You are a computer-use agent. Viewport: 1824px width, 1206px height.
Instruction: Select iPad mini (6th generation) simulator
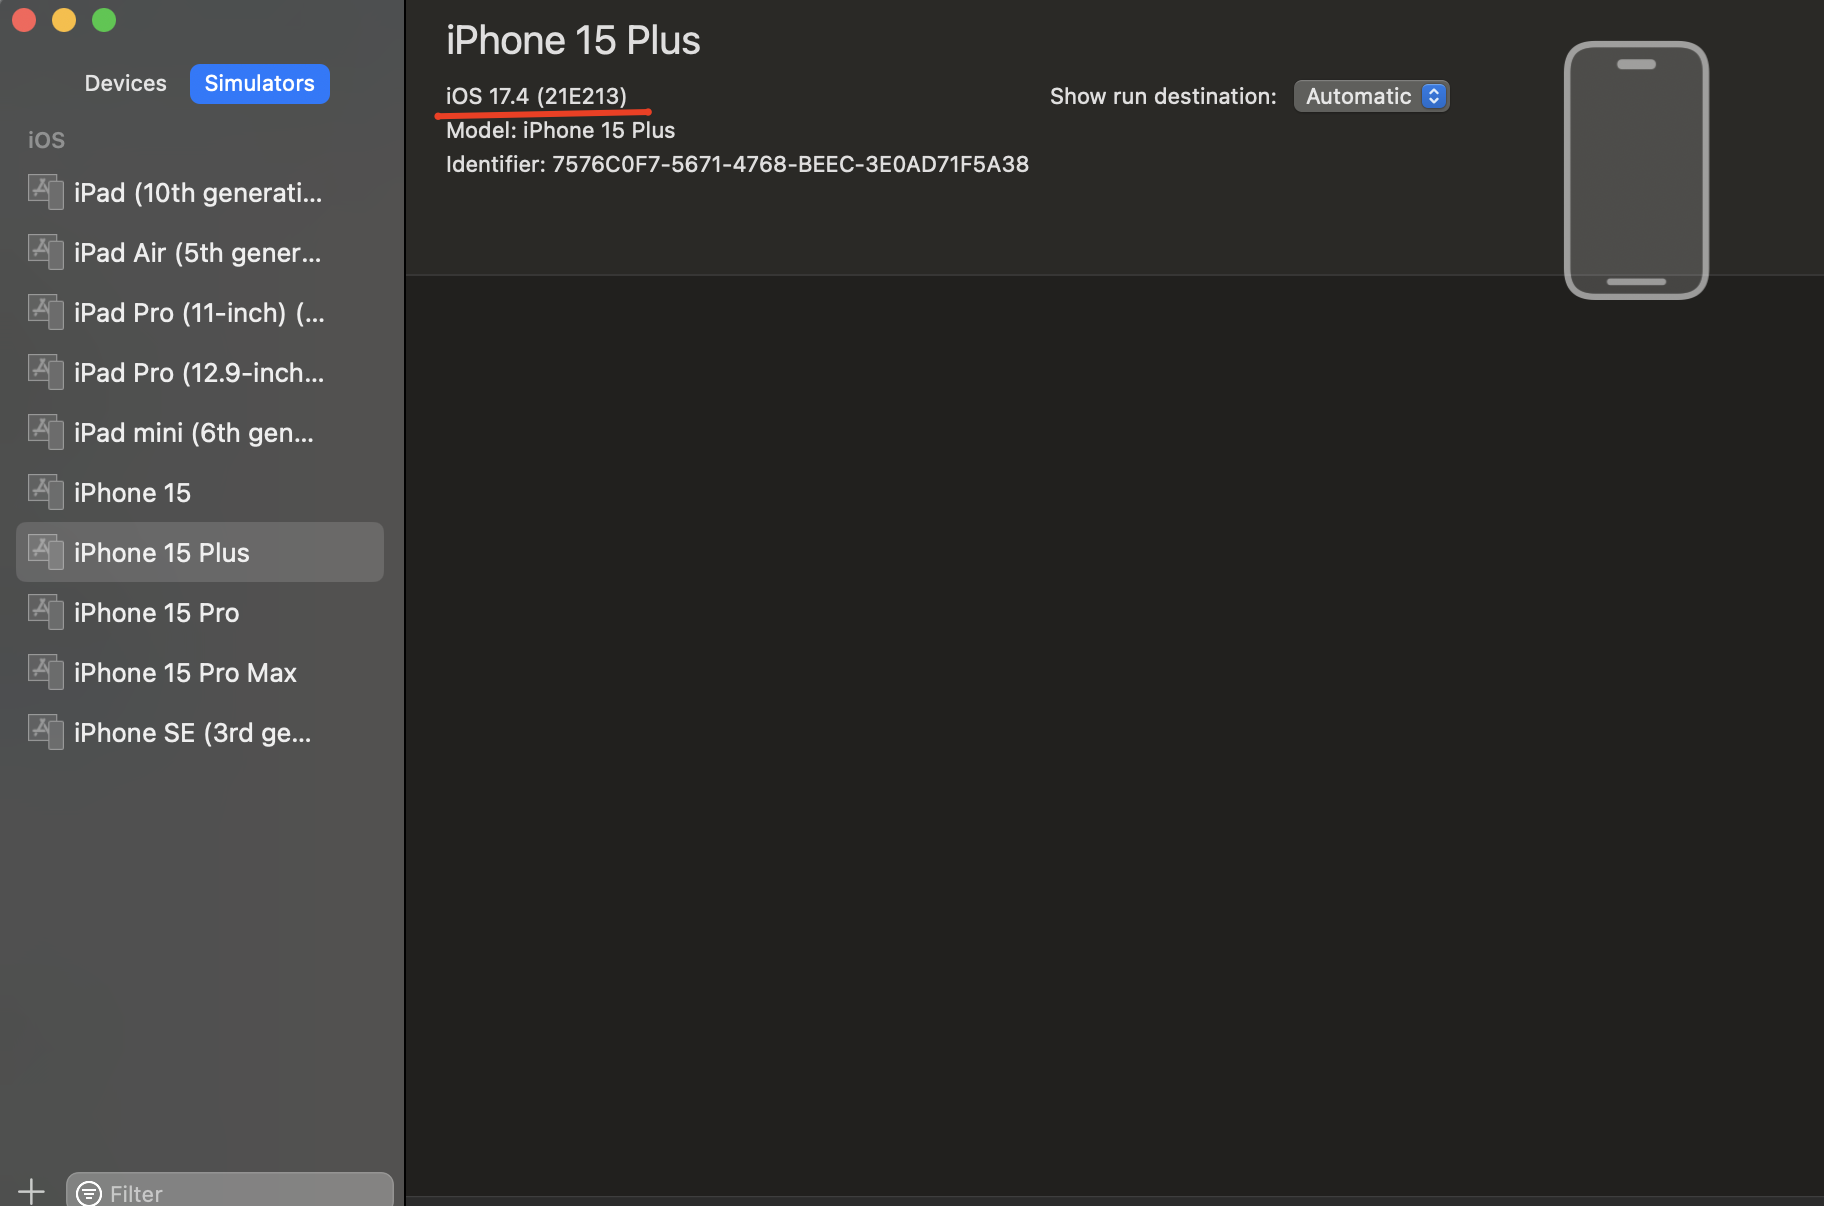(x=200, y=432)
